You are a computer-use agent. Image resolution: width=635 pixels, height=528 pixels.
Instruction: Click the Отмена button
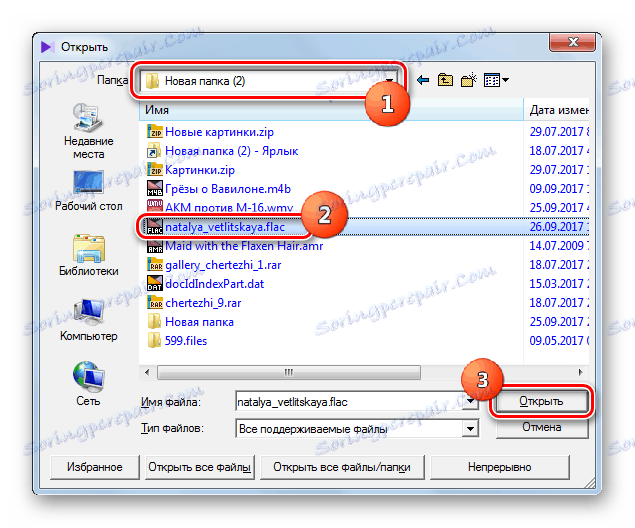(x=542, y=428)
